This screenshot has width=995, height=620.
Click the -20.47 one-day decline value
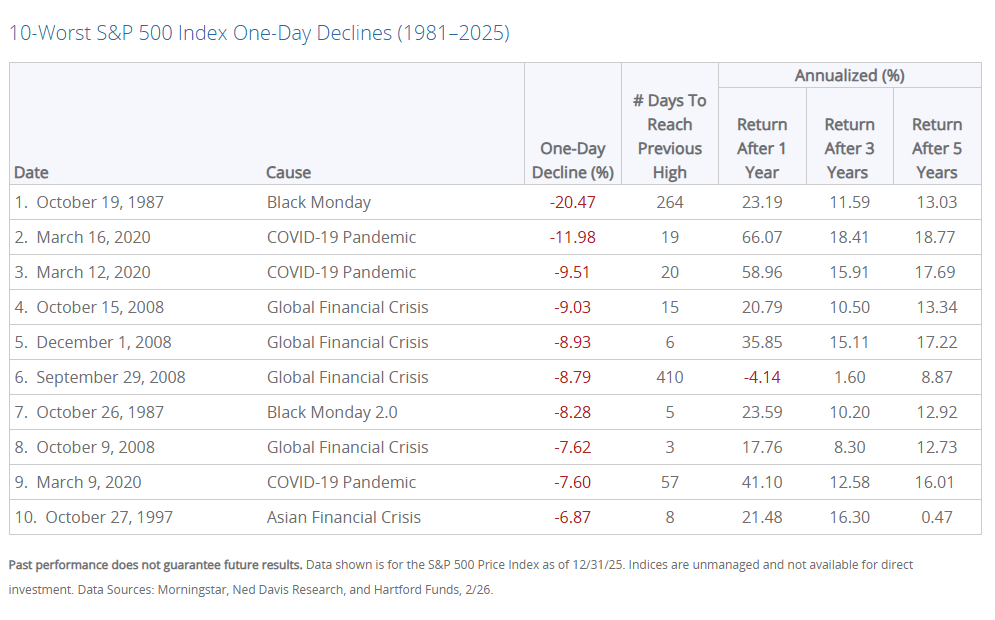(572, 202)
